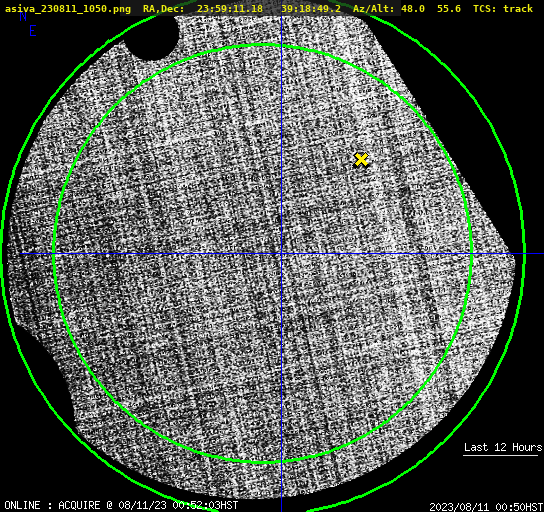Click the black circular mask near top
Screen dimensions: 544x512
(152, 37)
